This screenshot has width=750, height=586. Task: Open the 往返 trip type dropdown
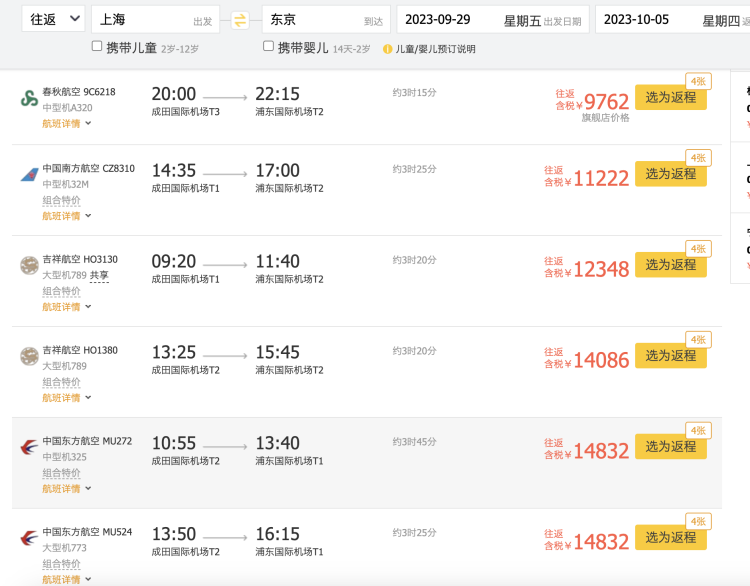[x=53, y=19]
